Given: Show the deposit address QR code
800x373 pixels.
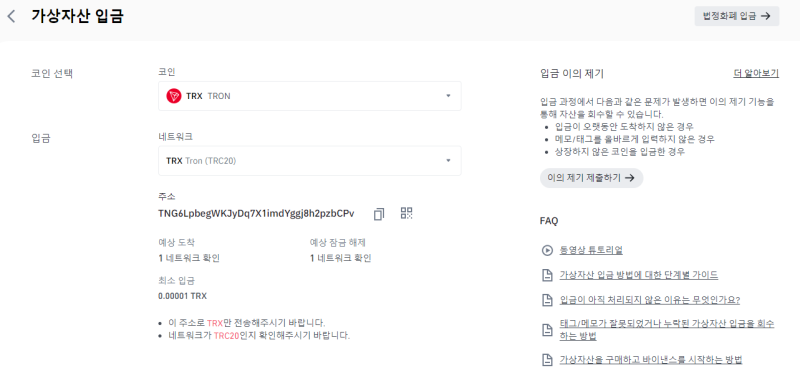Looking at the screenshot, I should [407, 213].
